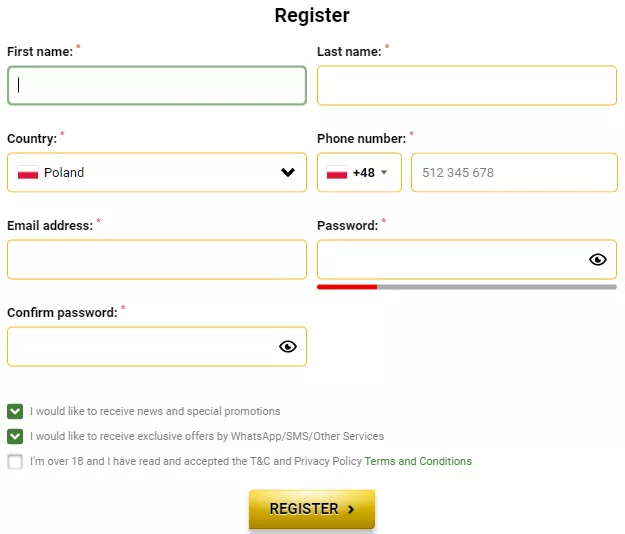625x534 pixels.
Task: Expand the +48 phone code dropdown
Action: tap(384, 173)
